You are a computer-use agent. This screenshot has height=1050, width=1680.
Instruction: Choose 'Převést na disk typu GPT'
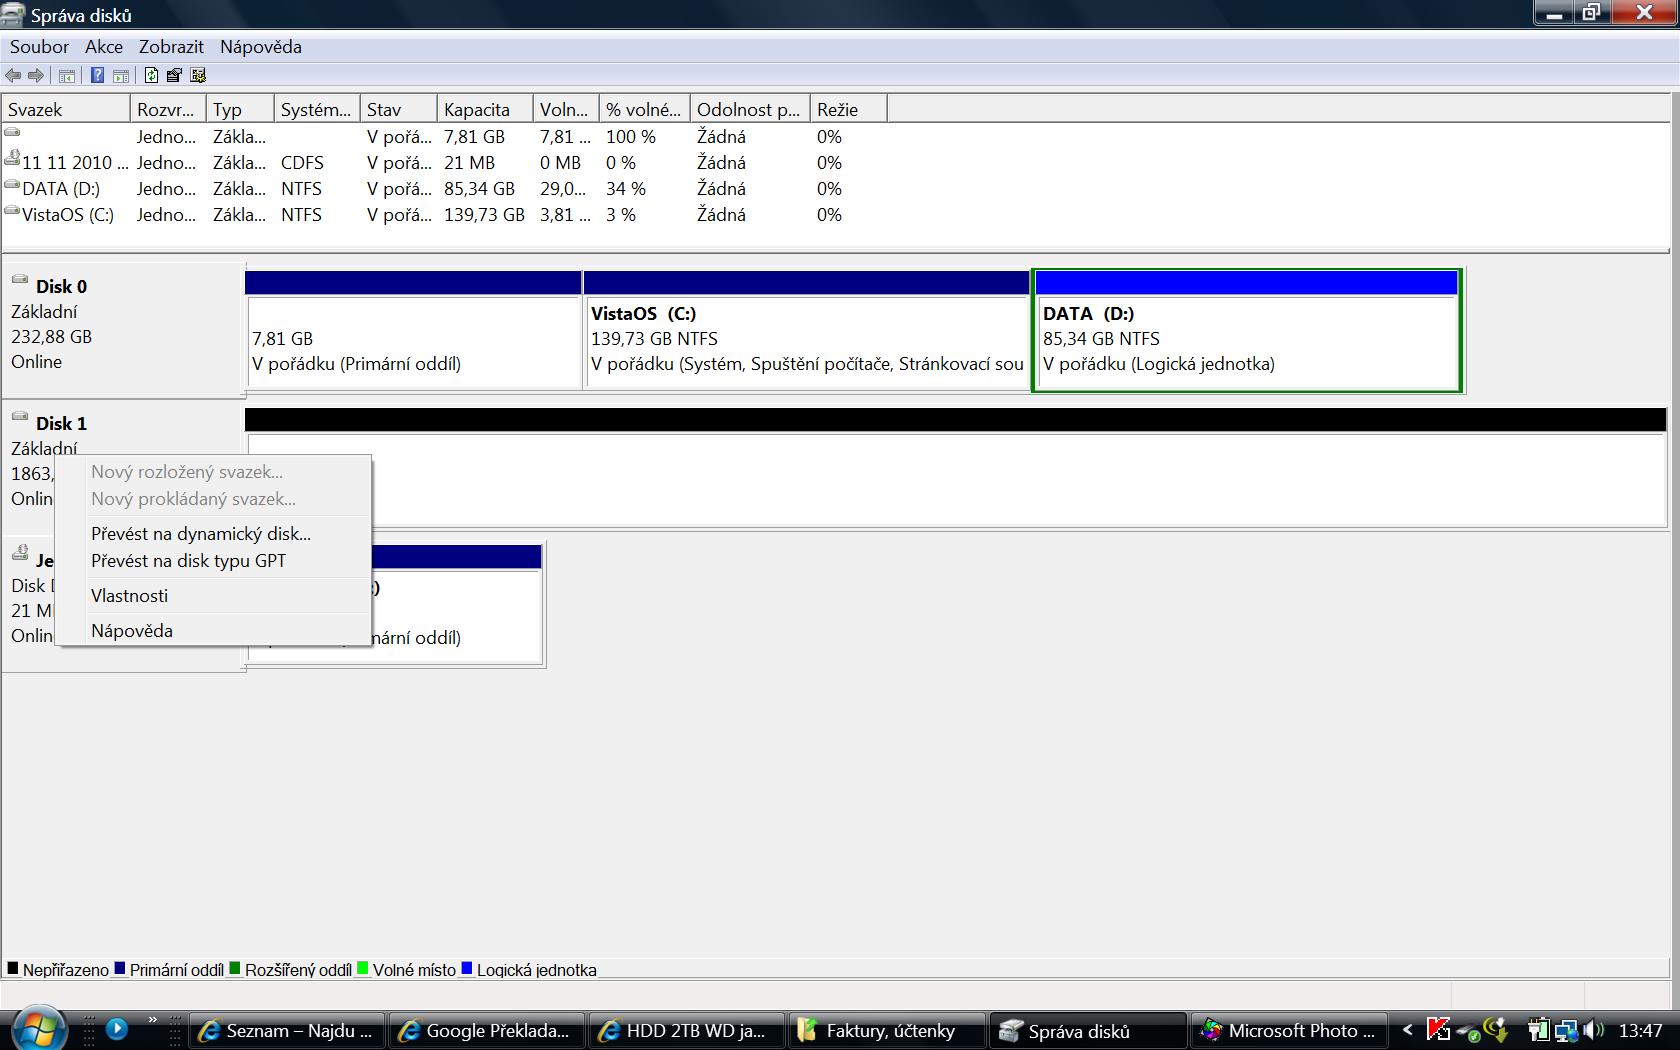[214, 561]
